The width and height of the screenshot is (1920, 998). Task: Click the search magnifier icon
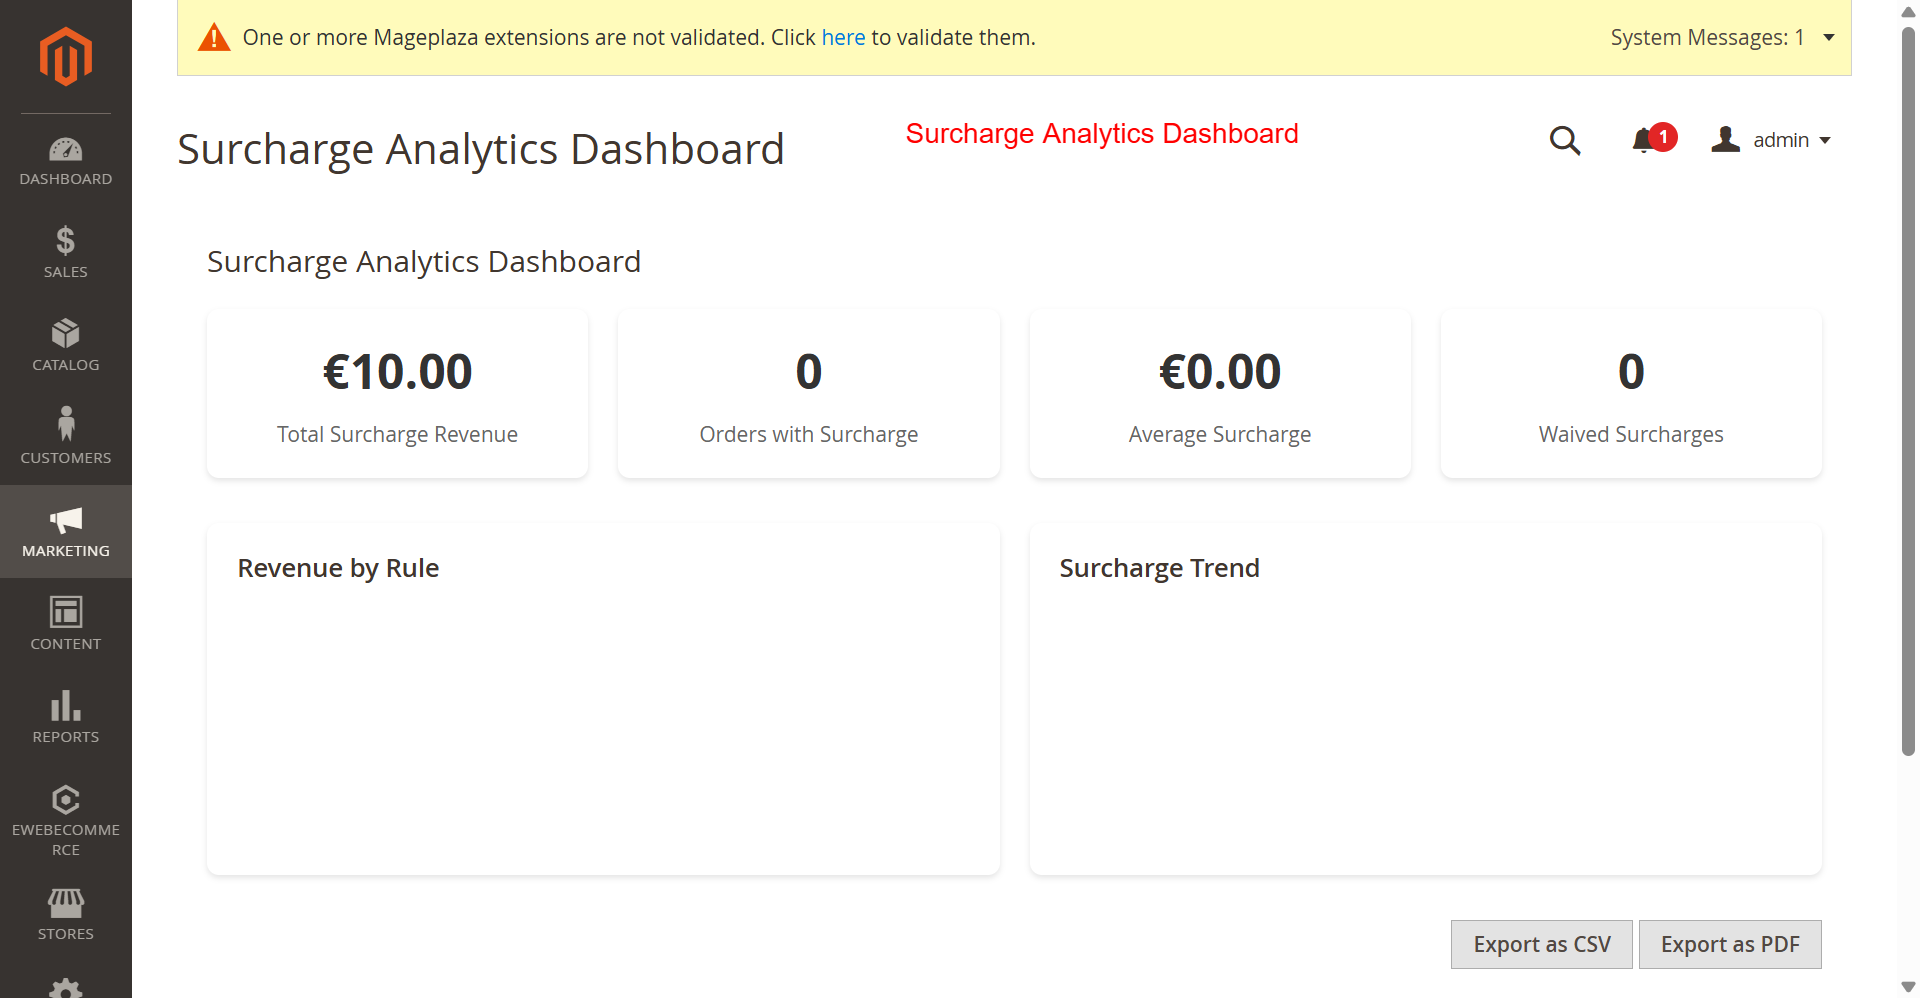pos(1565,141)
